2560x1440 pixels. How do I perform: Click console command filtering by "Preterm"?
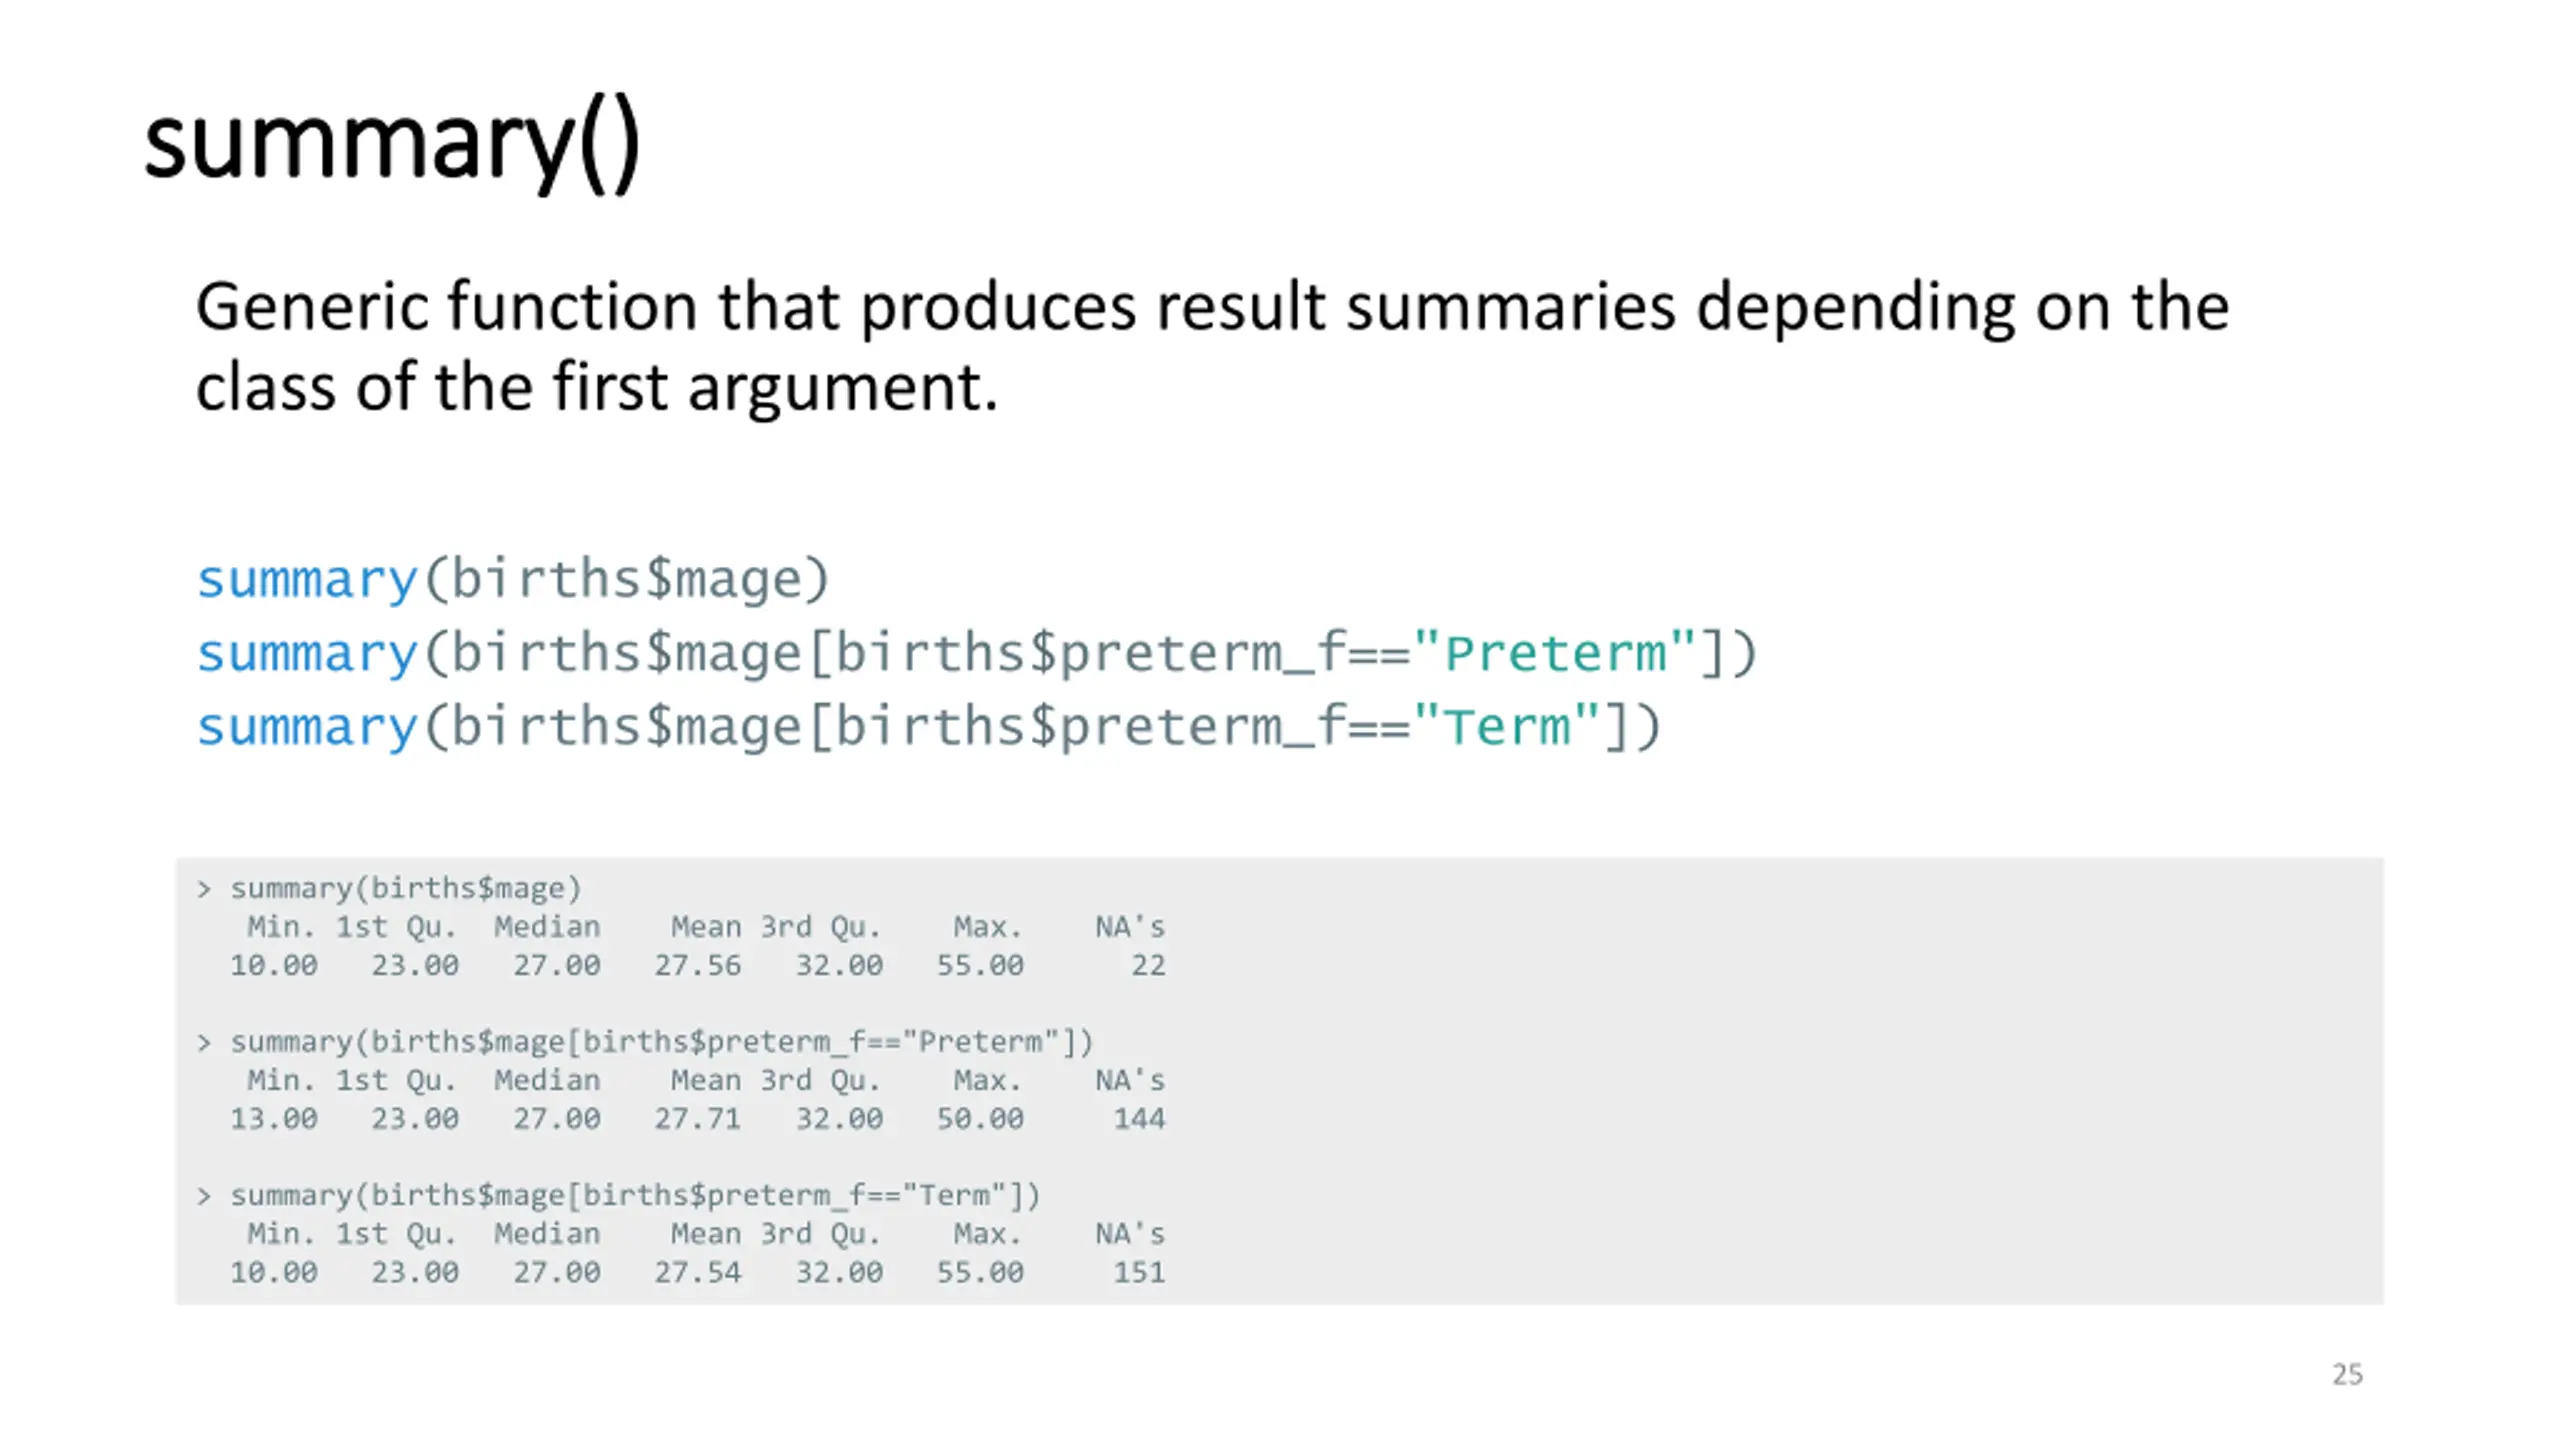click(645, 1042)
